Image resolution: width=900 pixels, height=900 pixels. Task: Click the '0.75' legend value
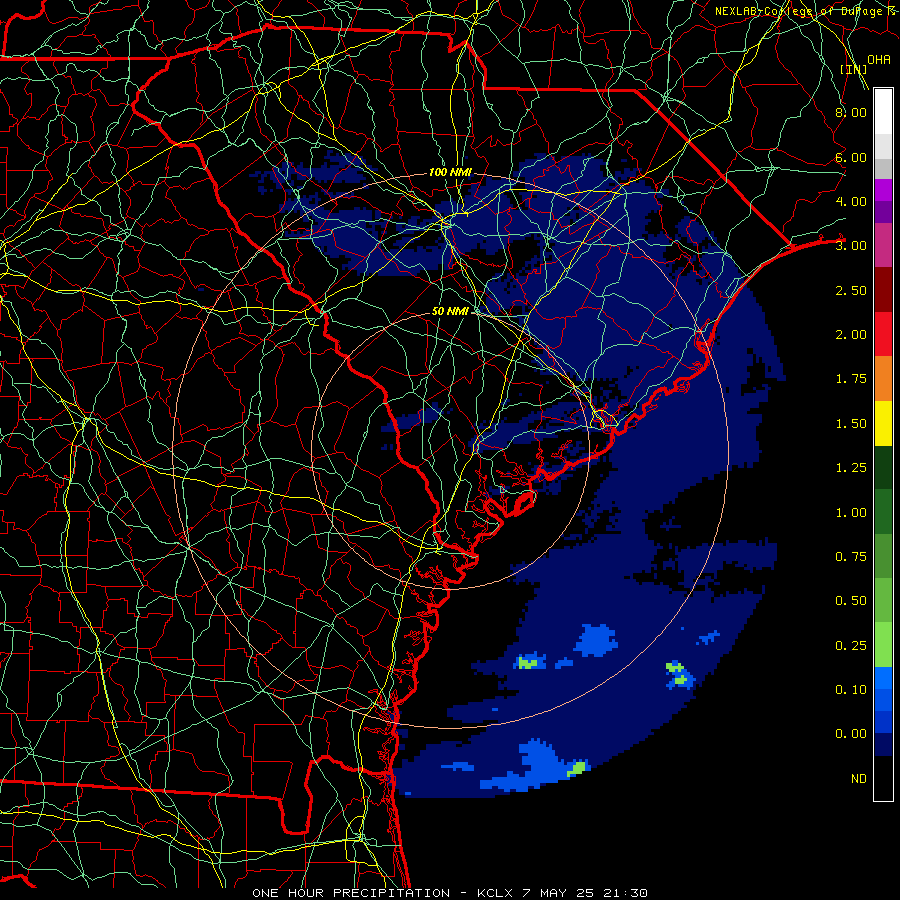click(x=851, y=557)
